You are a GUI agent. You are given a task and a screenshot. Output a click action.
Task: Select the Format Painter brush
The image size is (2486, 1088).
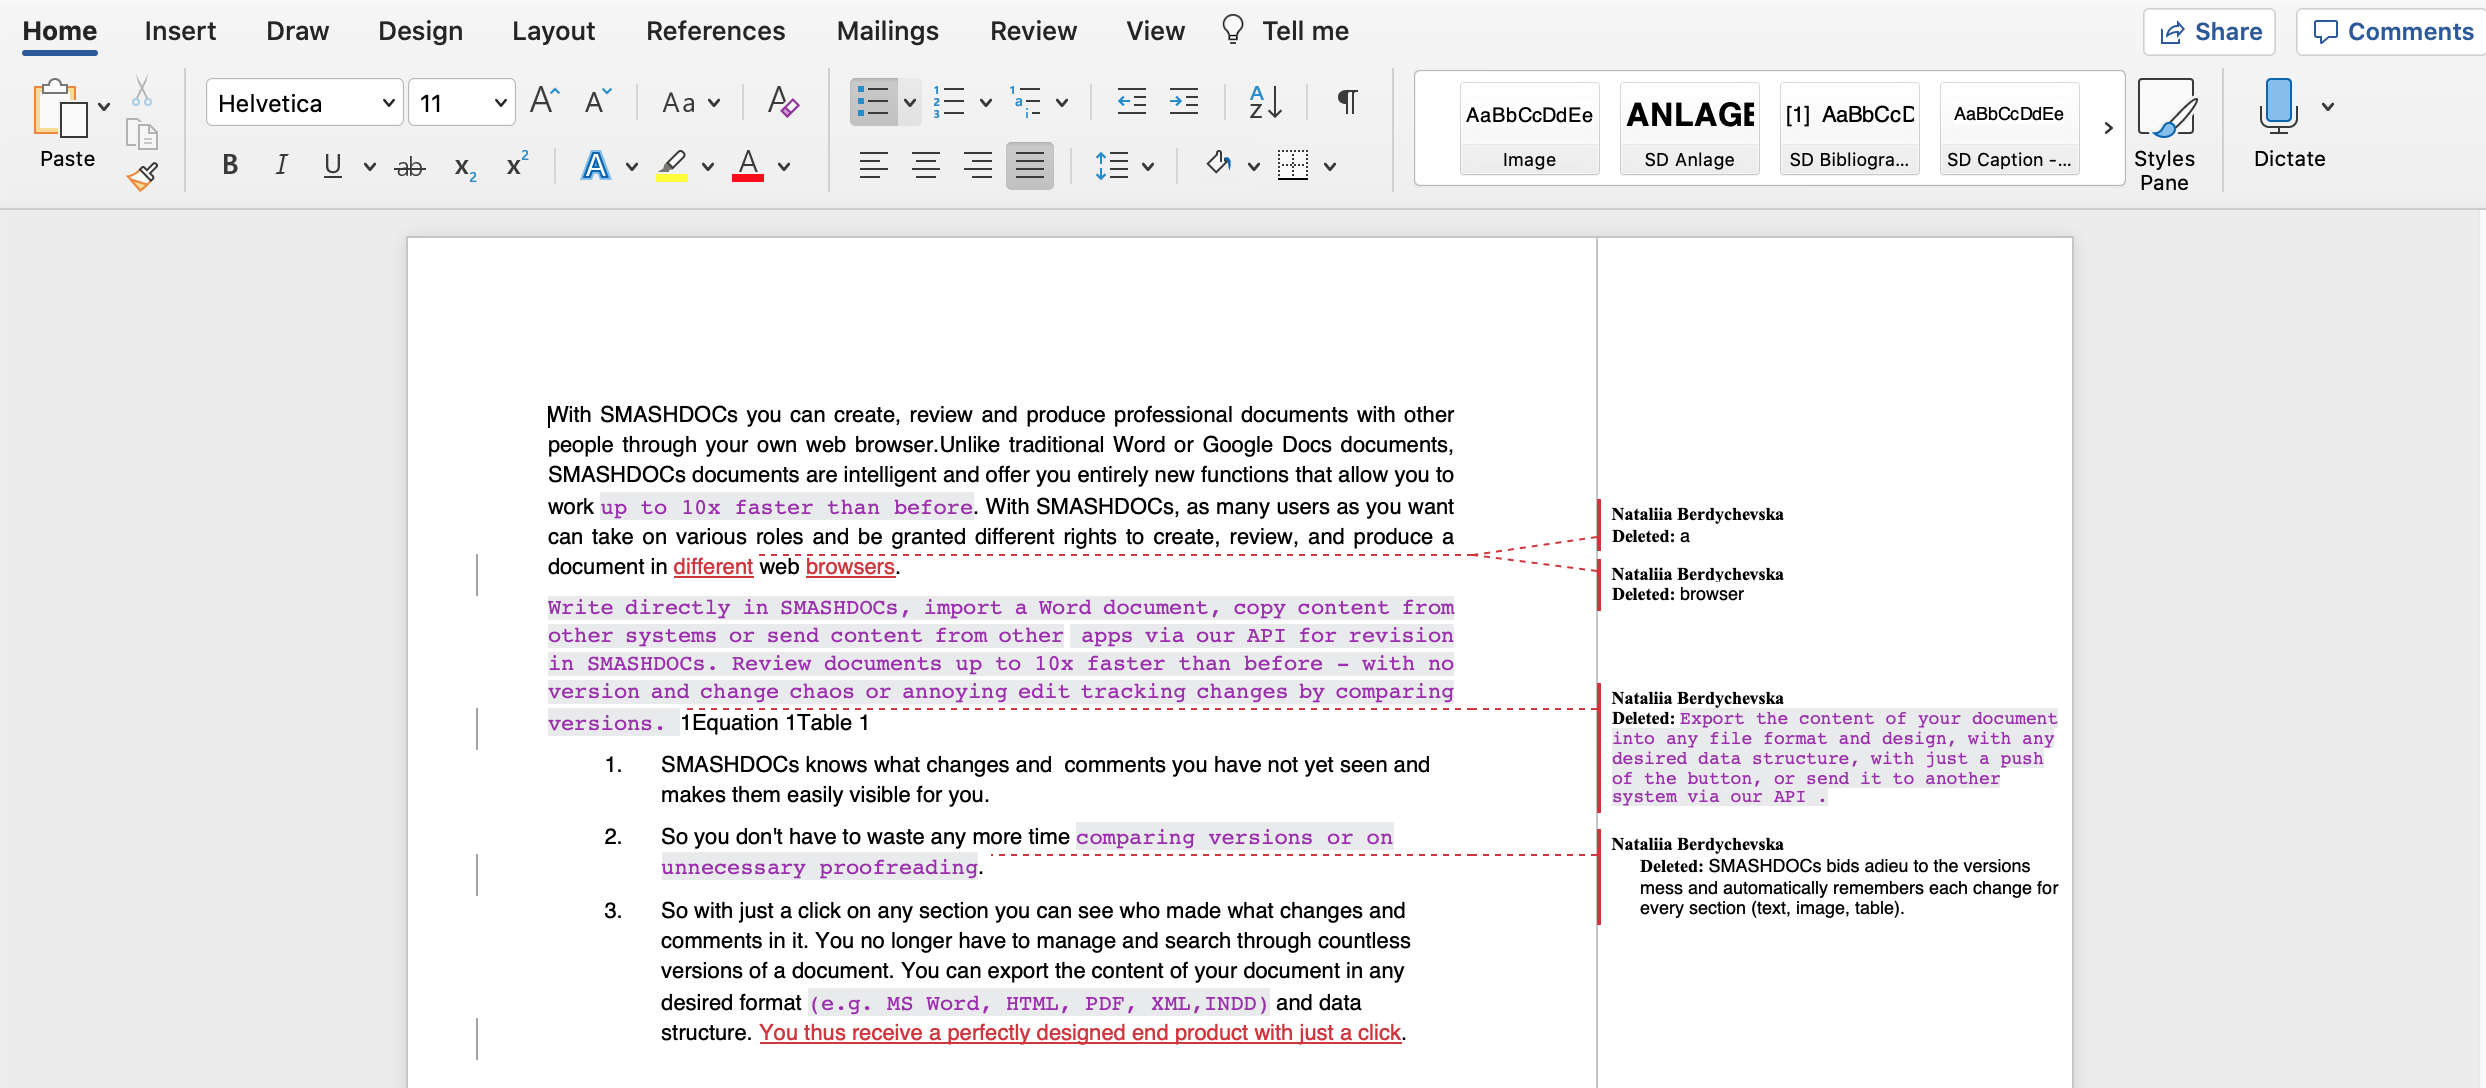tap(142, 177)
